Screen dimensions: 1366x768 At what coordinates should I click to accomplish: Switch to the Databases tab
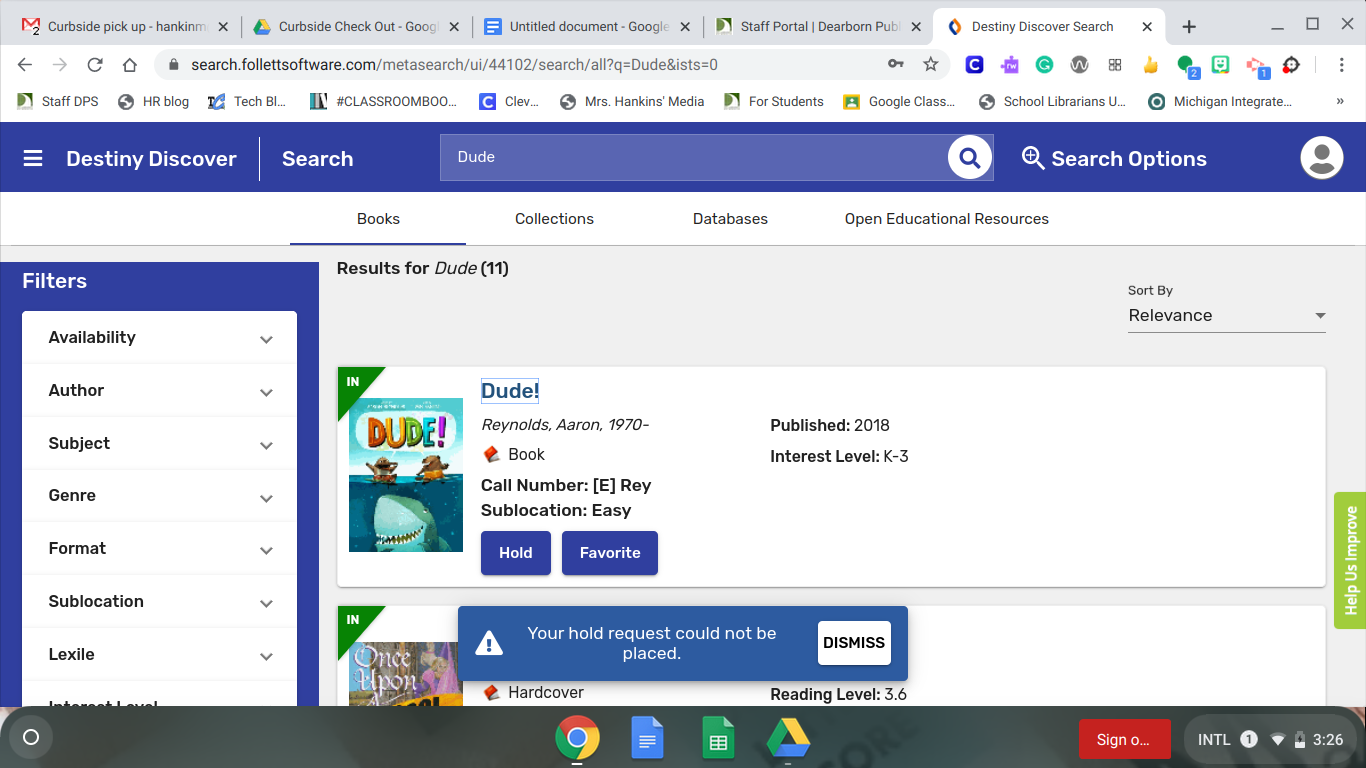(x=730, y=219)
